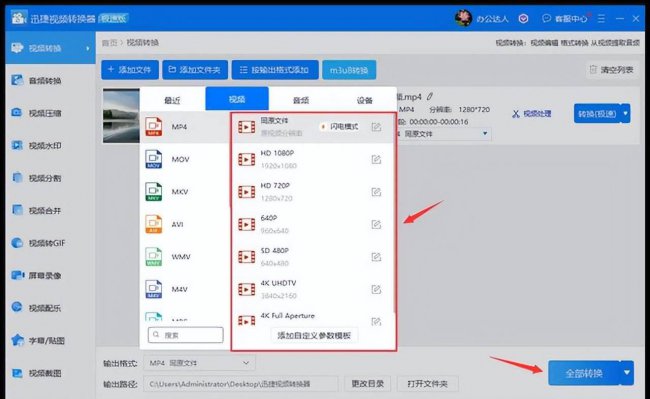Click the 添加文件夹 button
The height and width of the screenshot is (399, 650).
(x=195, y=70)
